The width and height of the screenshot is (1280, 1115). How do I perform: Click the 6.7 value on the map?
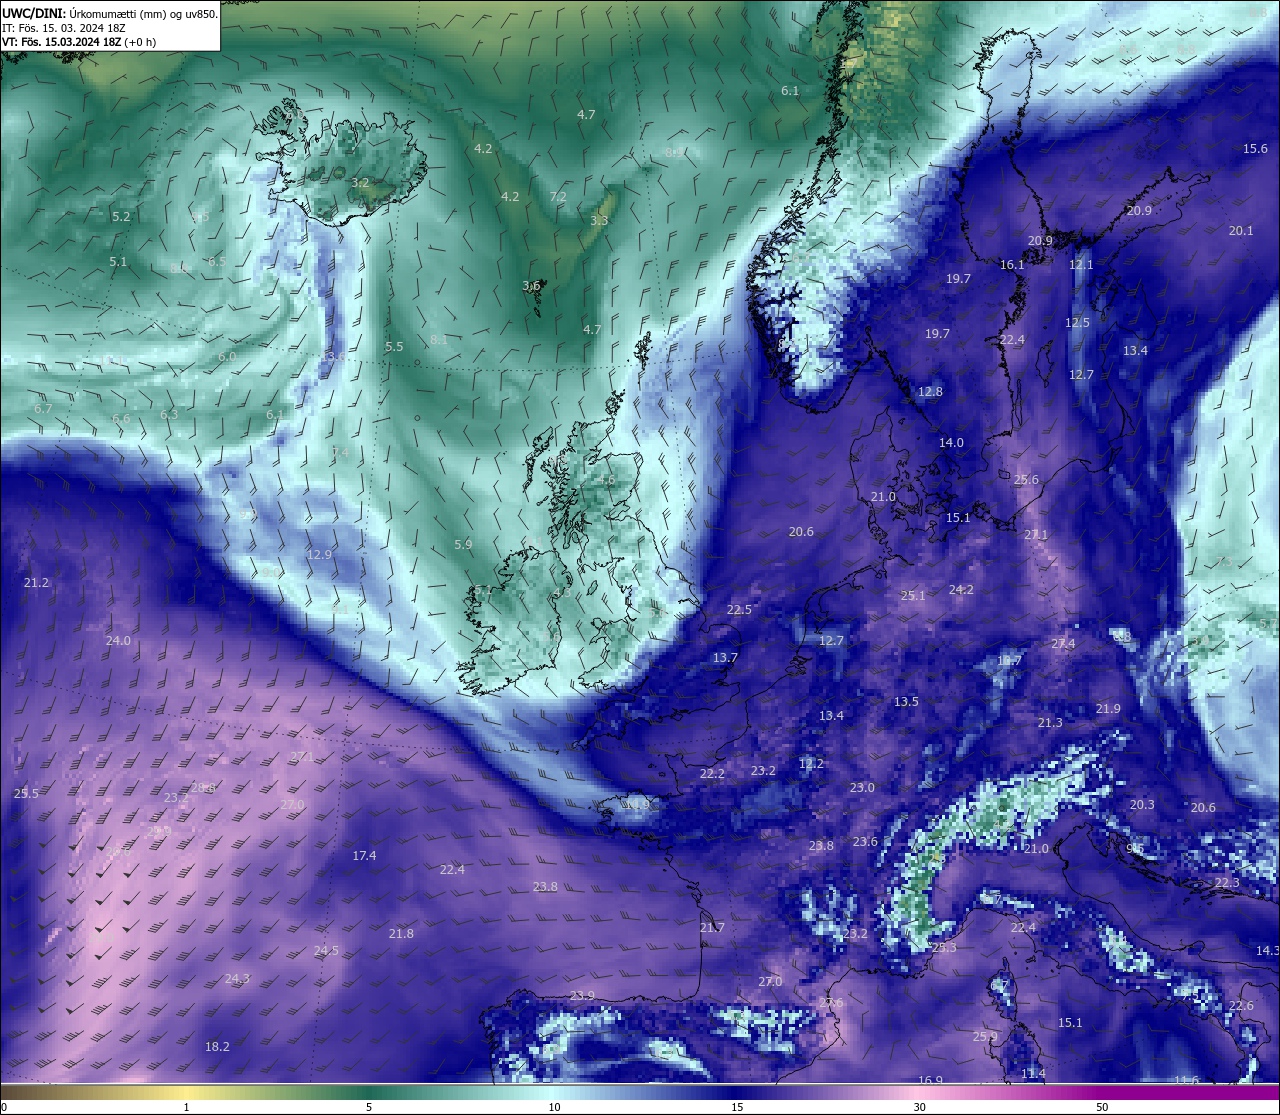click(43, 409)
